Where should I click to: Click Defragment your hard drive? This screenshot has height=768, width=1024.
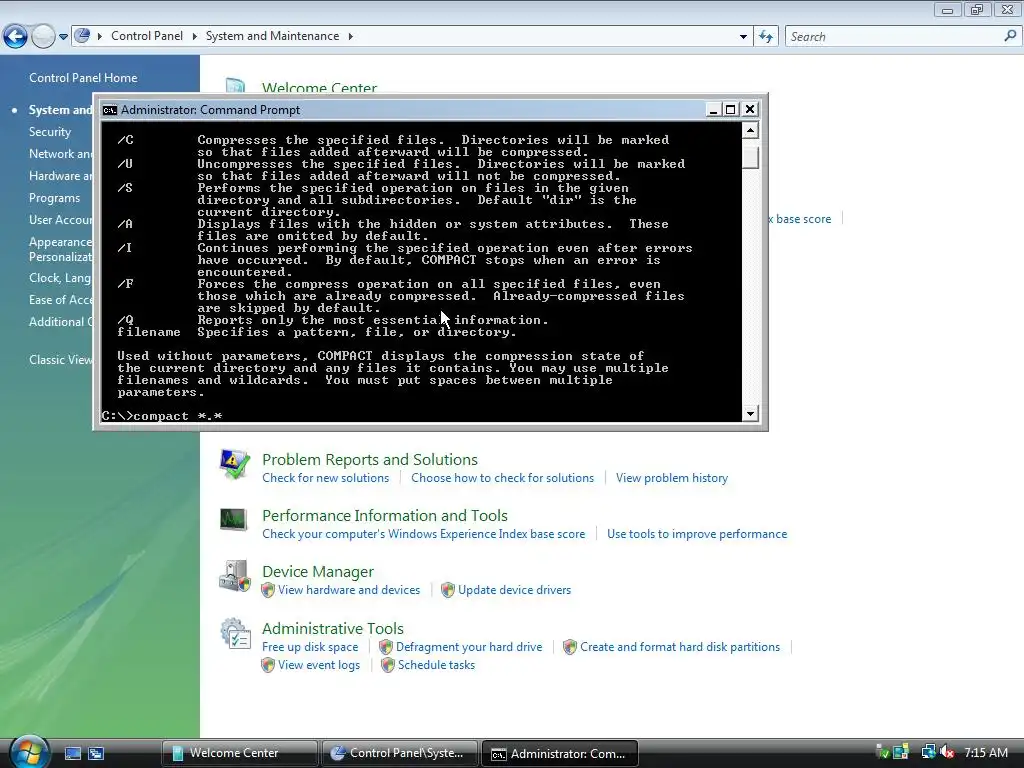click(x=469, y=647)
